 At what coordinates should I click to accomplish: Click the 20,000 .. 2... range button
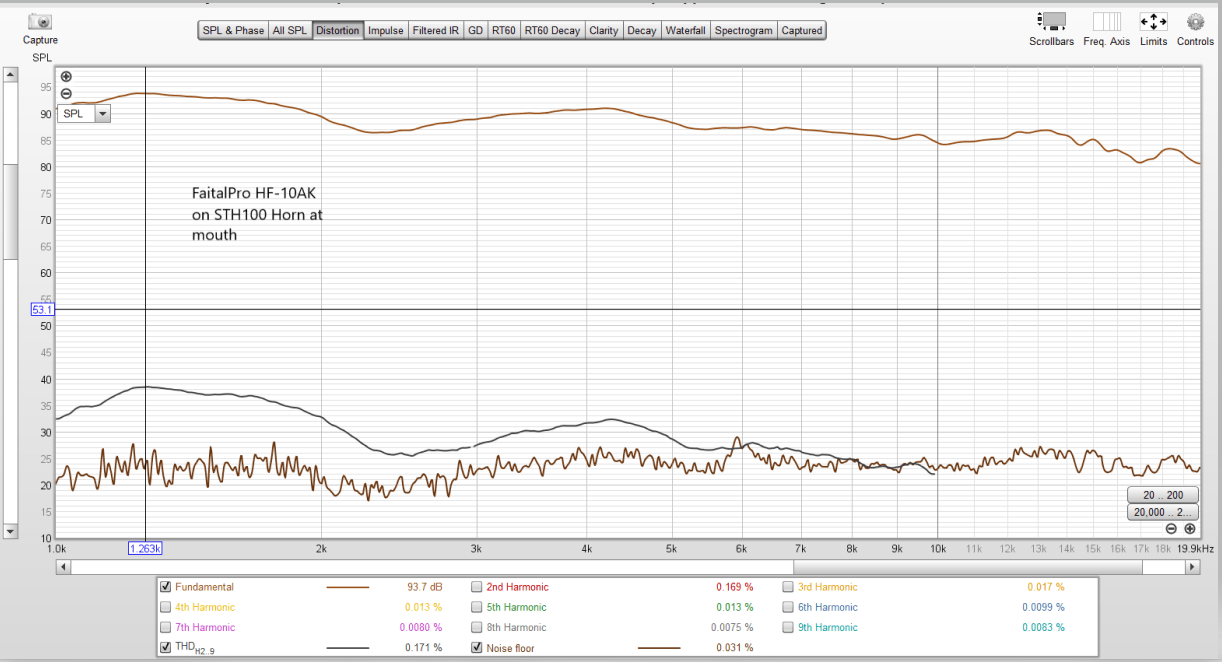tap(1162, 512)
